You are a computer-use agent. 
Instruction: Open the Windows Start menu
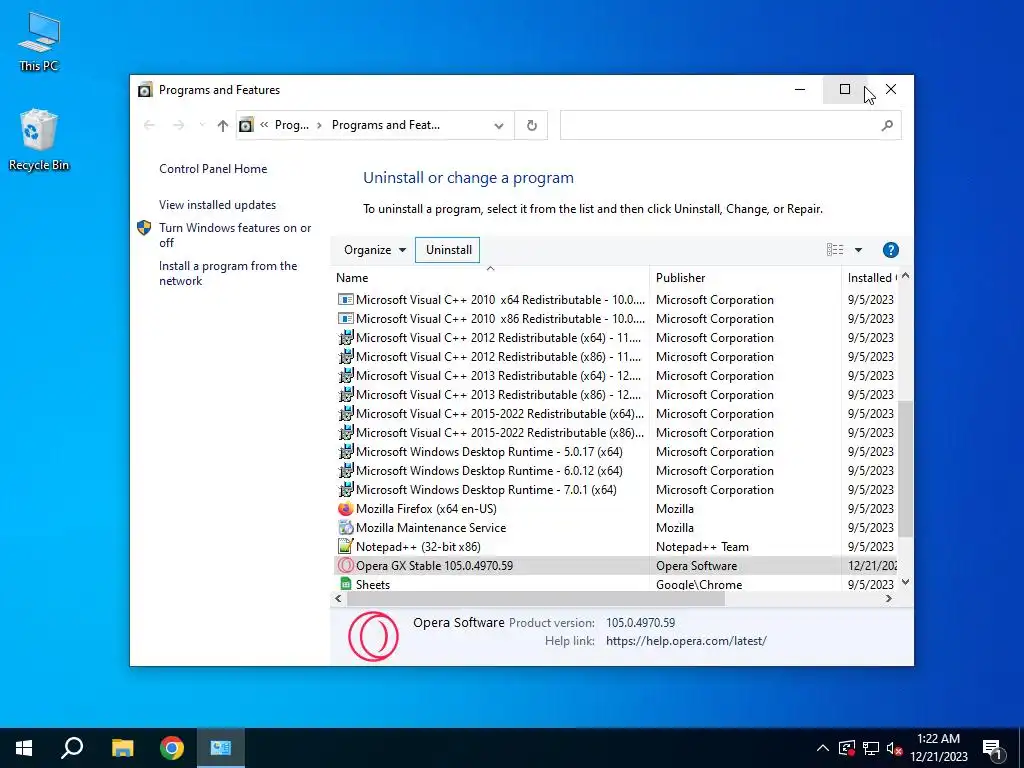click(24, 748)
